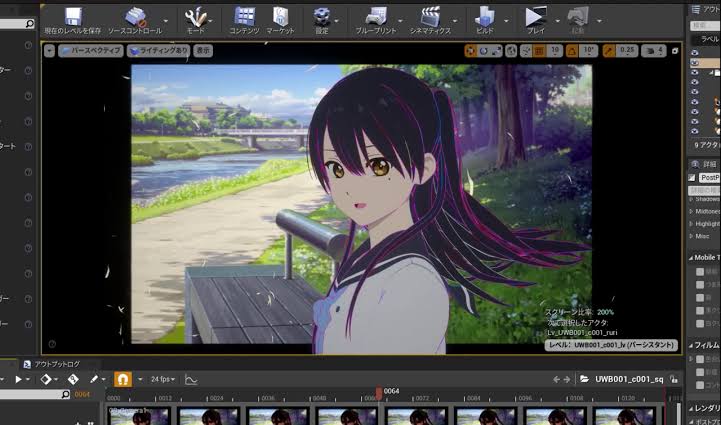Click the UWB001_c001_sq sequence breadcrumb
Screen dimensions: 721x425
[629, 379]
